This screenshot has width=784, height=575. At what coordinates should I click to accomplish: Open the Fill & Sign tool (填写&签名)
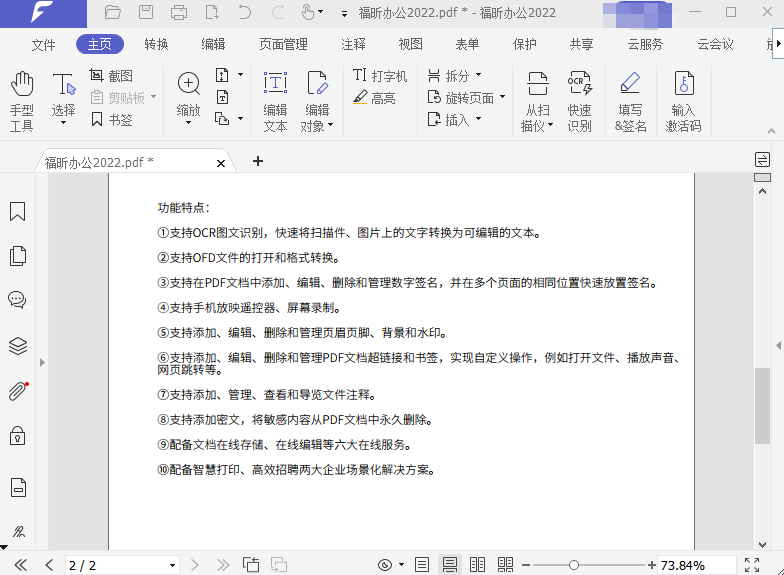630,100
